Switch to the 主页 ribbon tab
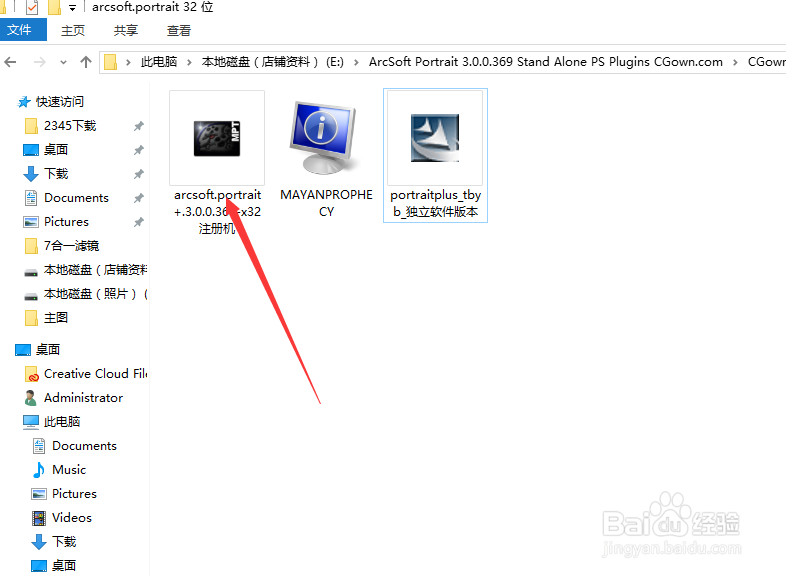The height and width of the screenshot is (576, 786). (73, 31)
